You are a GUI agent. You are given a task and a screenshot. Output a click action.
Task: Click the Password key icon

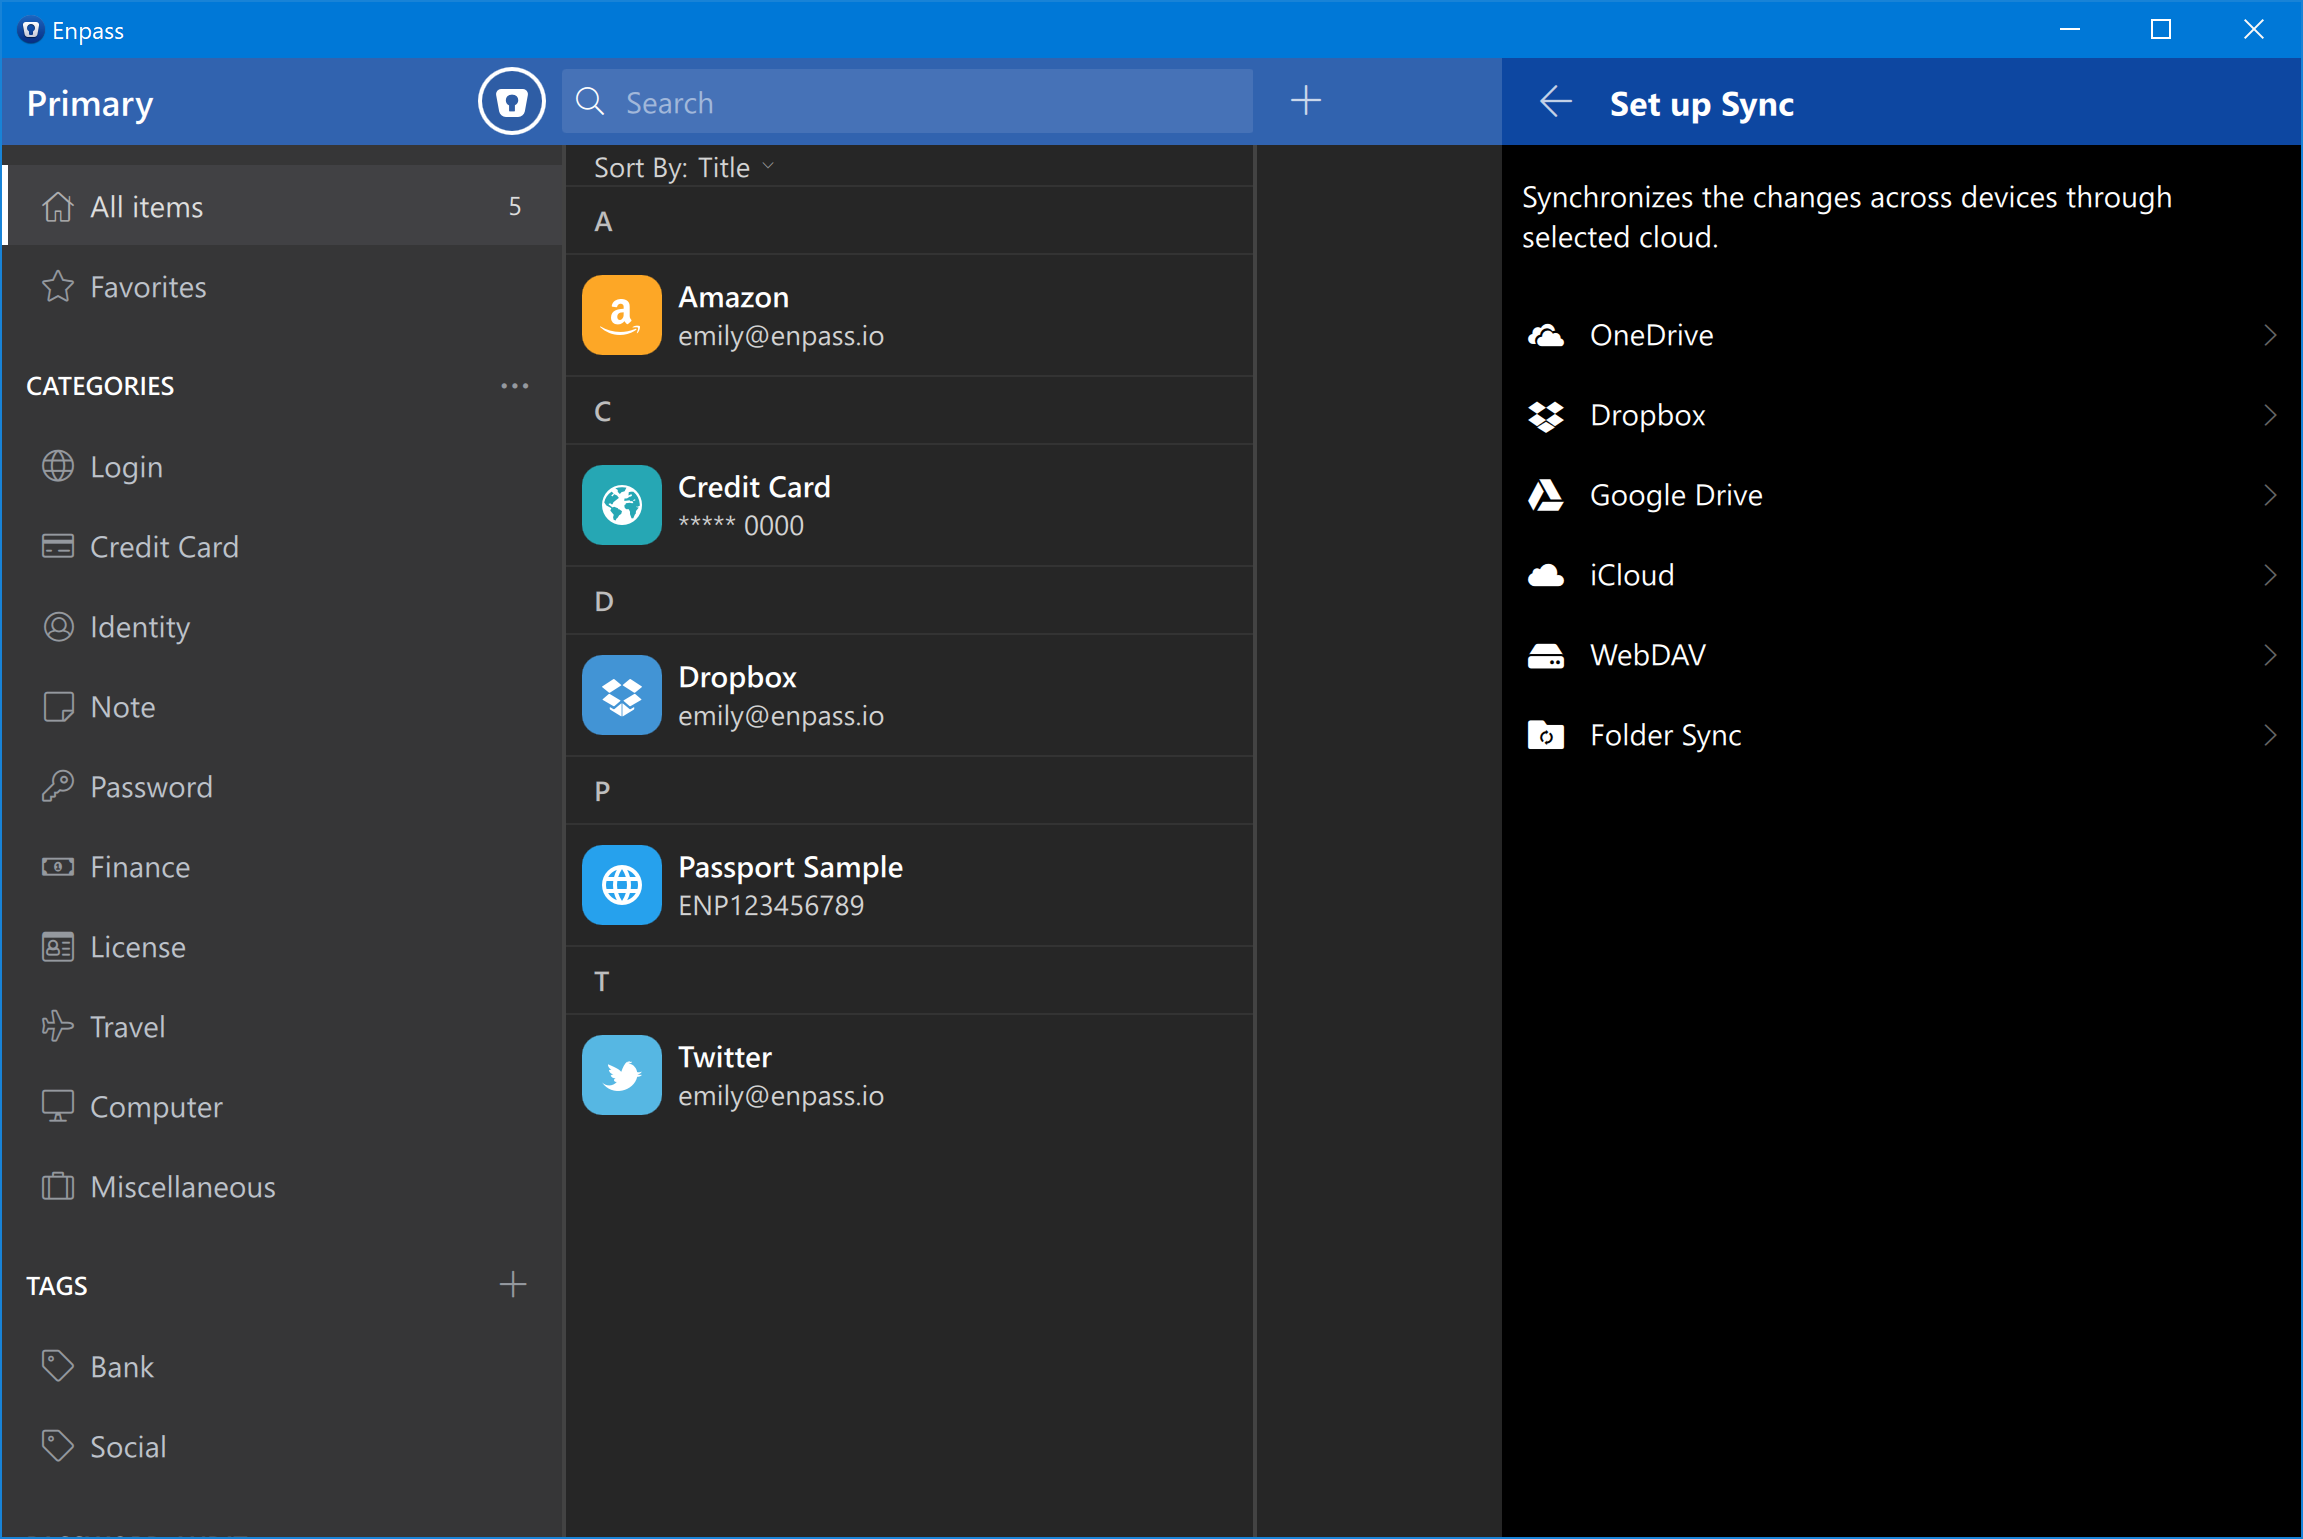58,786
